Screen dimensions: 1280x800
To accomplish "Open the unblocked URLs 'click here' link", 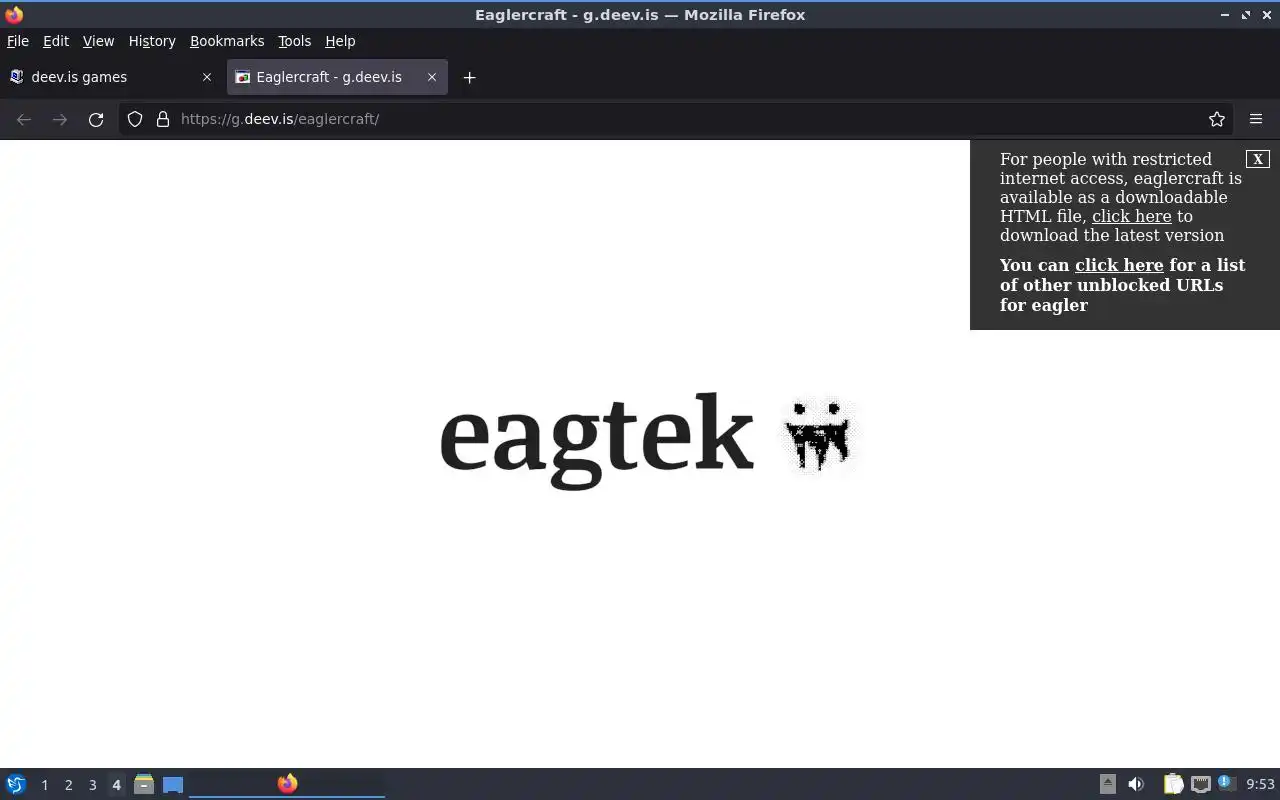I will [x=1119, y=265].
